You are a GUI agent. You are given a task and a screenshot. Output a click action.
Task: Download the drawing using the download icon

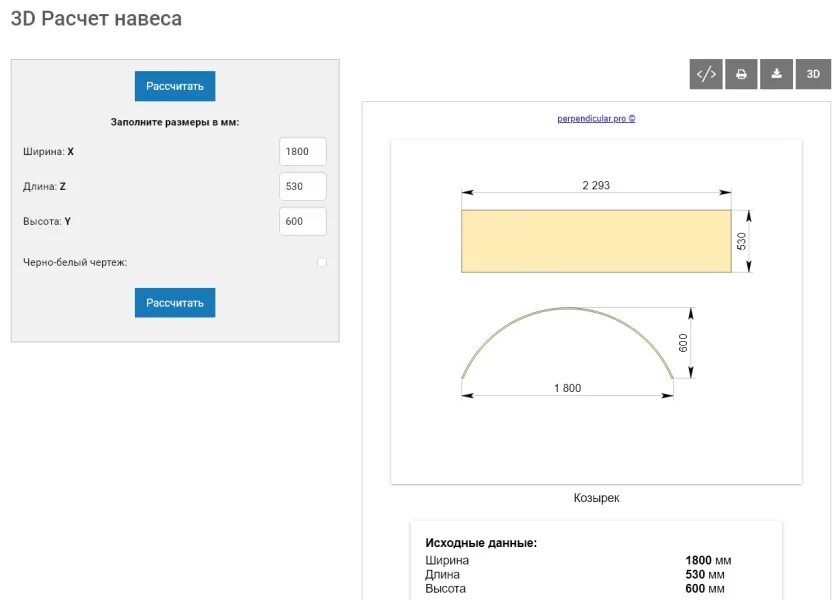[776, 74]
